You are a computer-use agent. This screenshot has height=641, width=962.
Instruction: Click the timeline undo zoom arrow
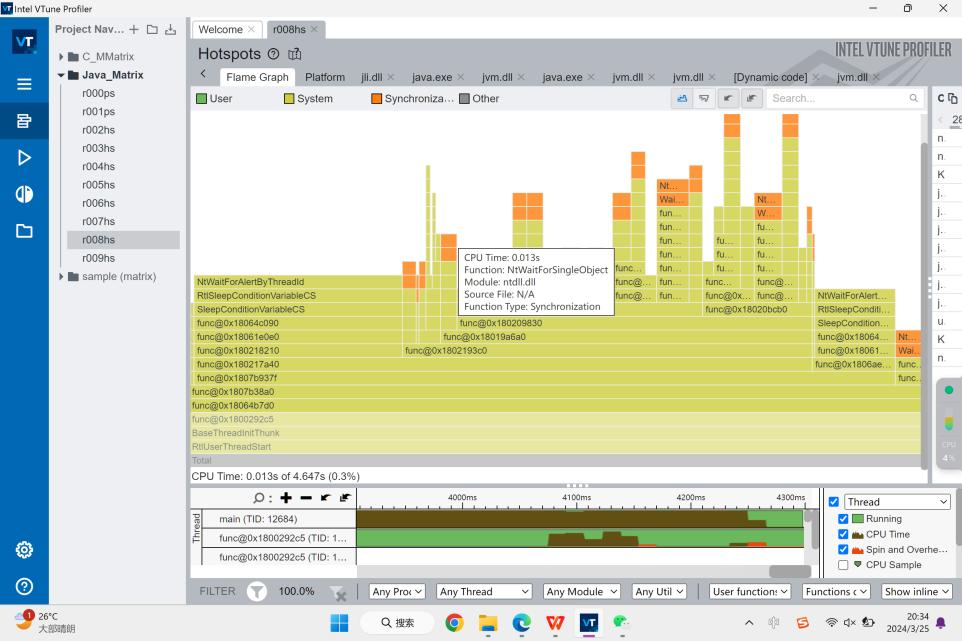point(326,497)
